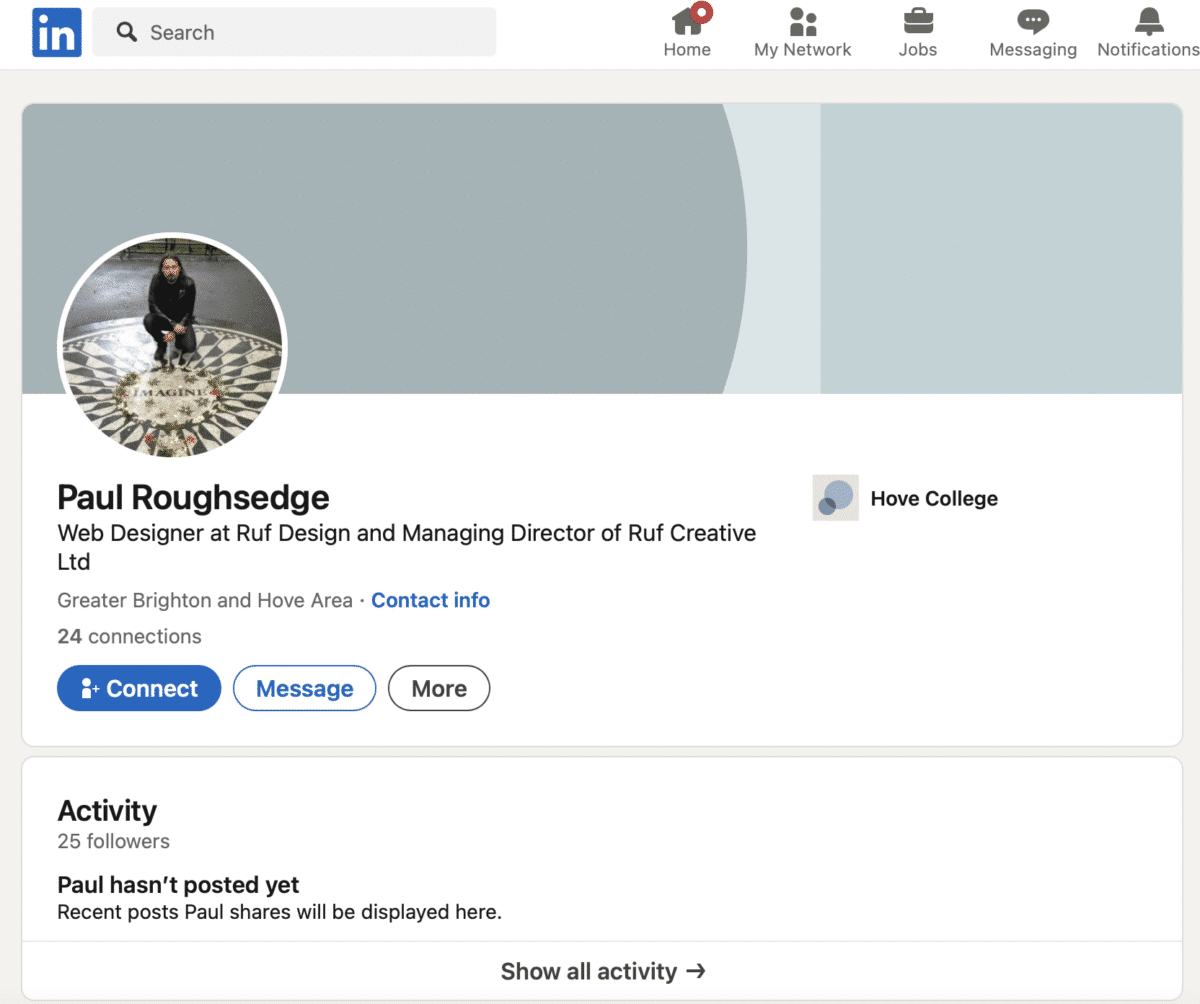Open the Contact info link
Image resolution: width=1200 pixels, height=1004 pixels.
(431, 600)
